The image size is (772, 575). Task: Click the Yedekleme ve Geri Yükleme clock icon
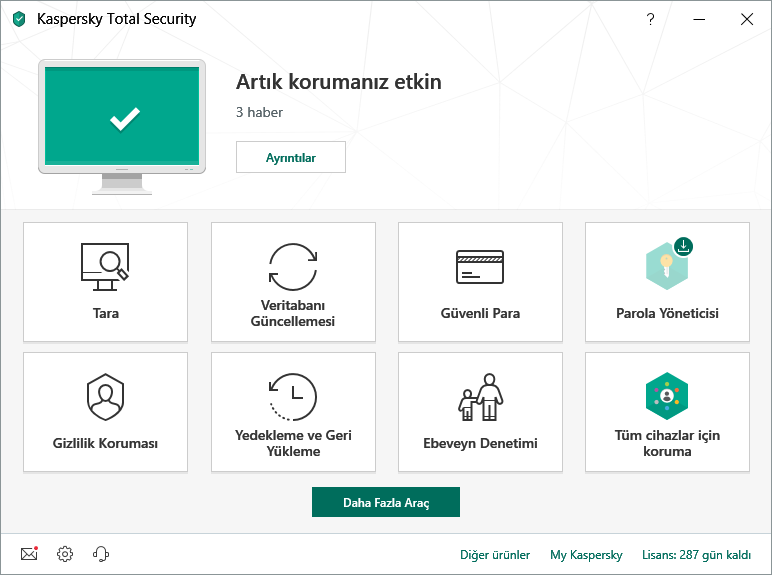click(x=292, y=395)
